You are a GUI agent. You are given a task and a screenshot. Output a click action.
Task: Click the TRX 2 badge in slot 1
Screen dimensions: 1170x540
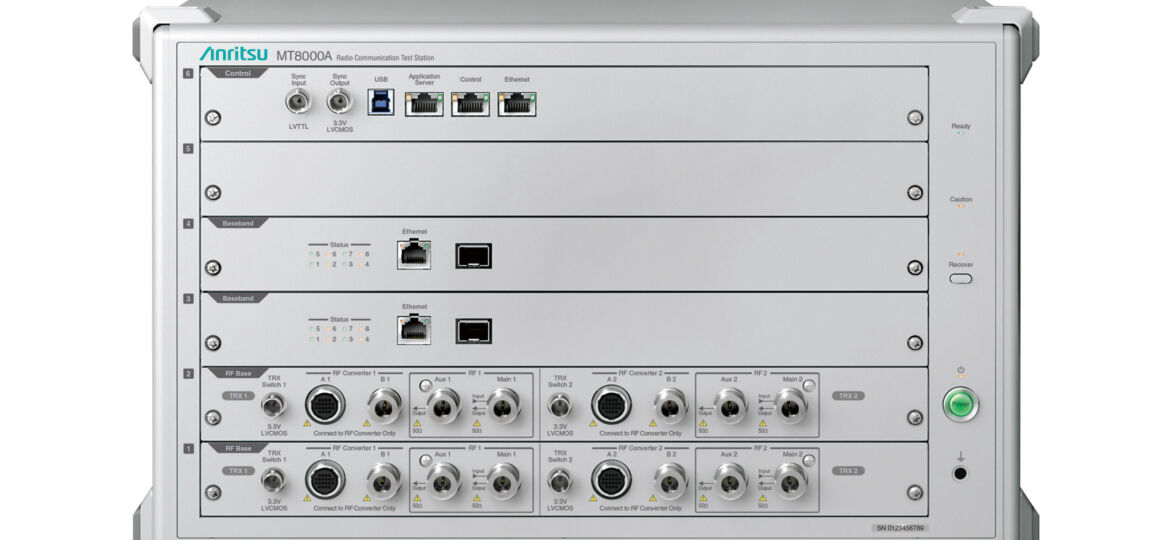tap(848, 471)
